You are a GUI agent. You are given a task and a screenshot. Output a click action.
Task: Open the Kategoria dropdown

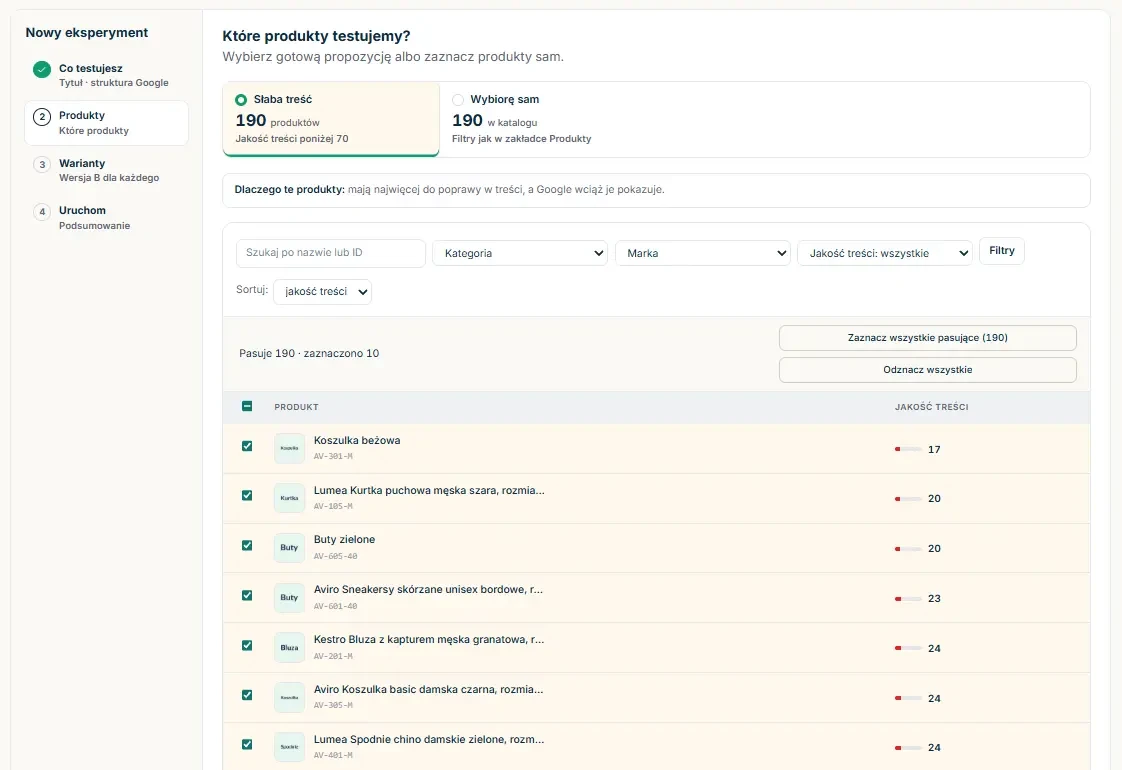tap(520, 253)
